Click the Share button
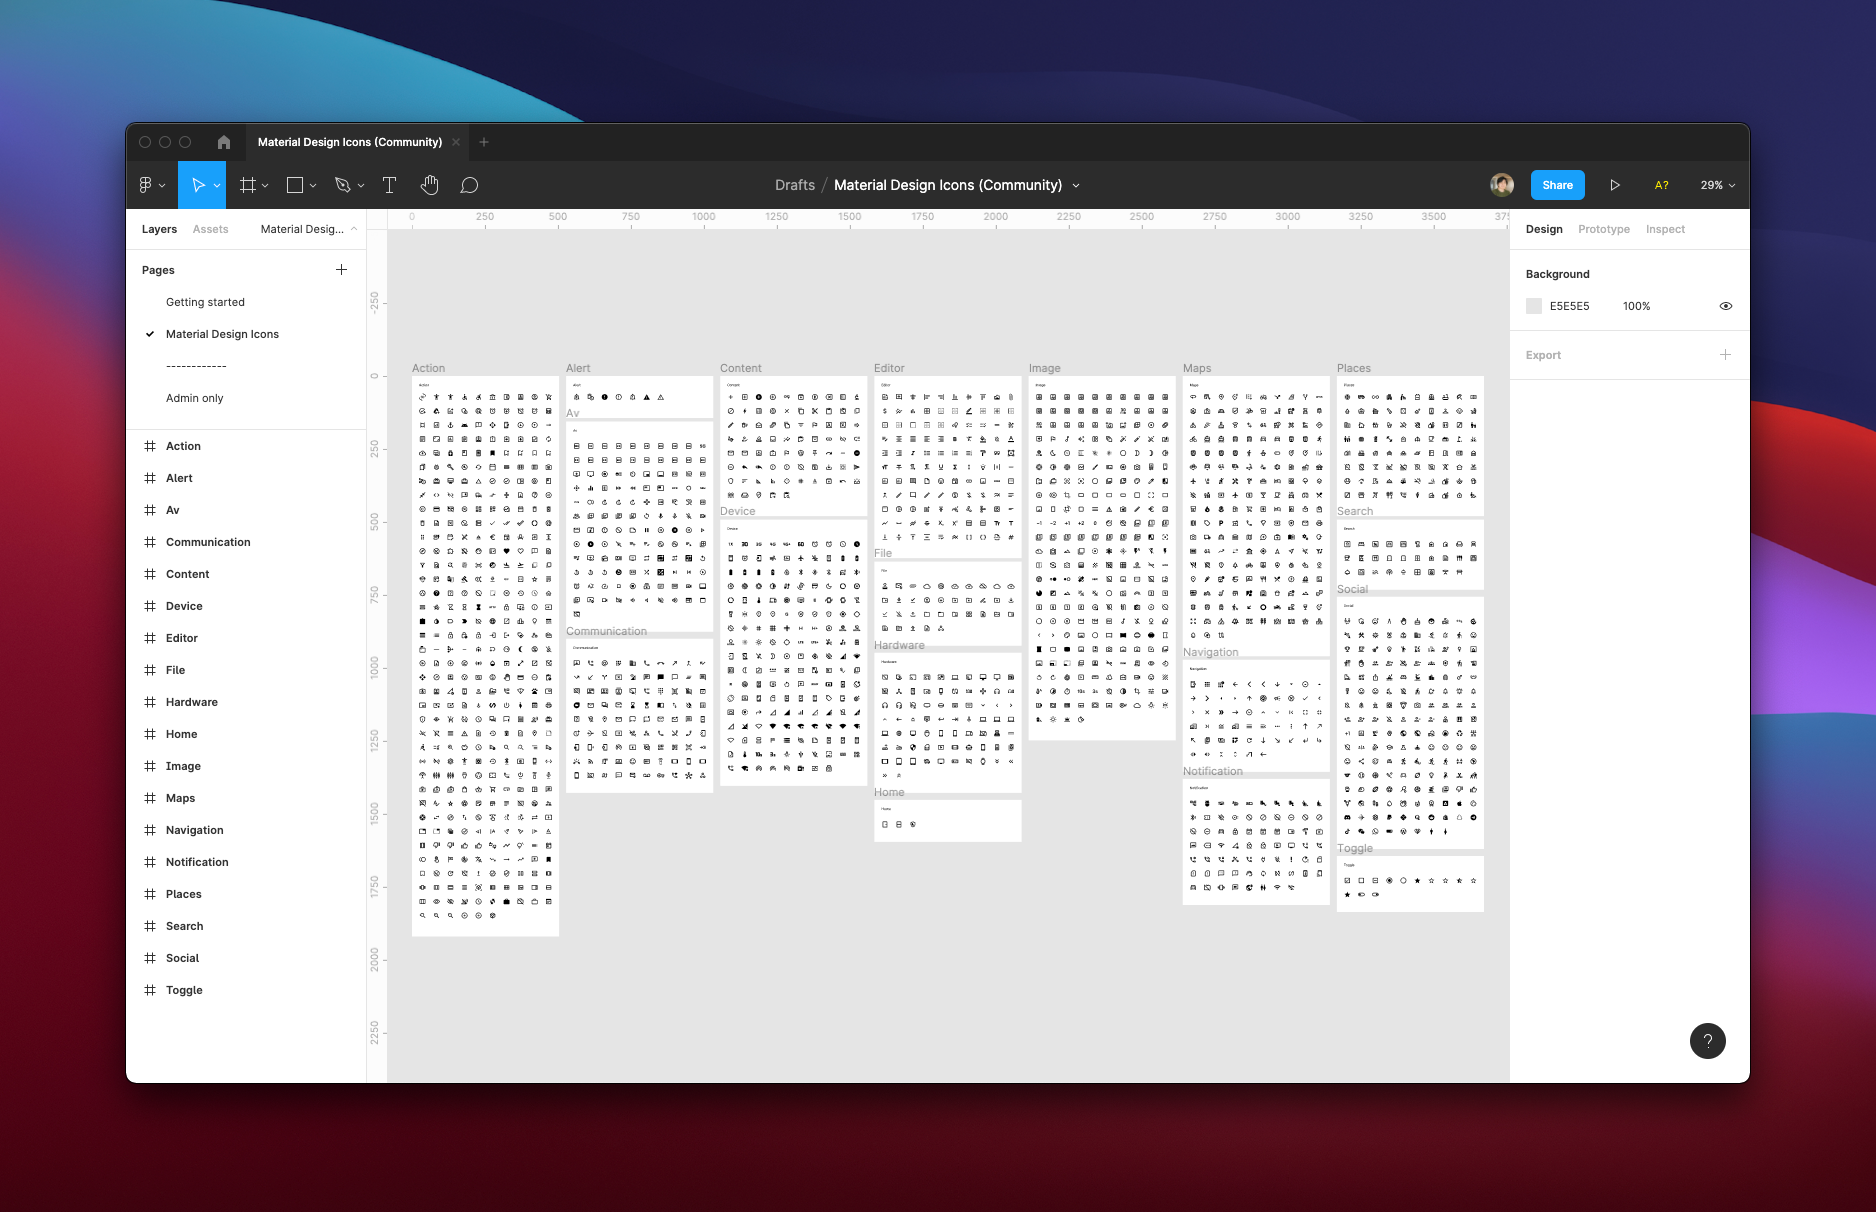Viewport: 1876px width, 1212px height. tap(1557, 185)
